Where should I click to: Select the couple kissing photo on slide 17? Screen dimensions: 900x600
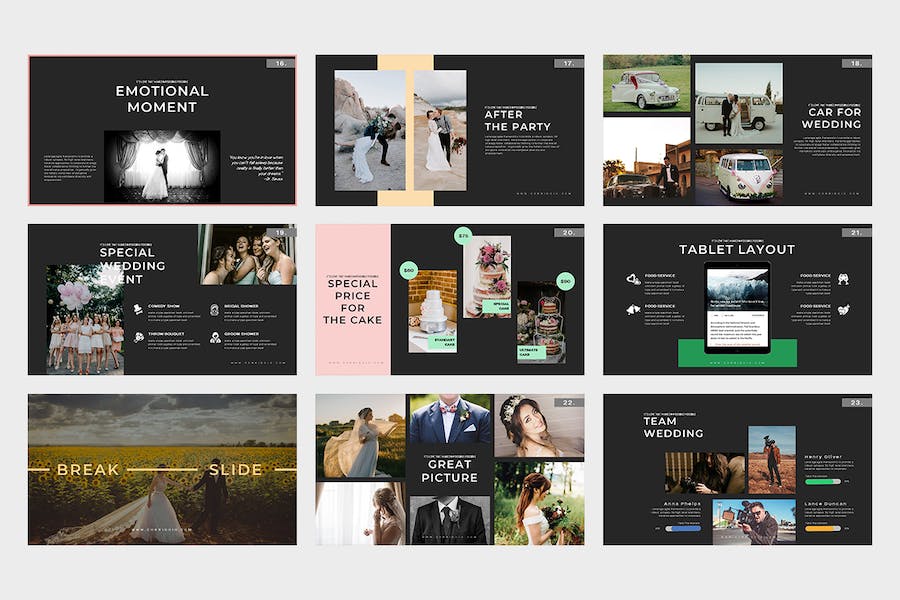(440, 130)
